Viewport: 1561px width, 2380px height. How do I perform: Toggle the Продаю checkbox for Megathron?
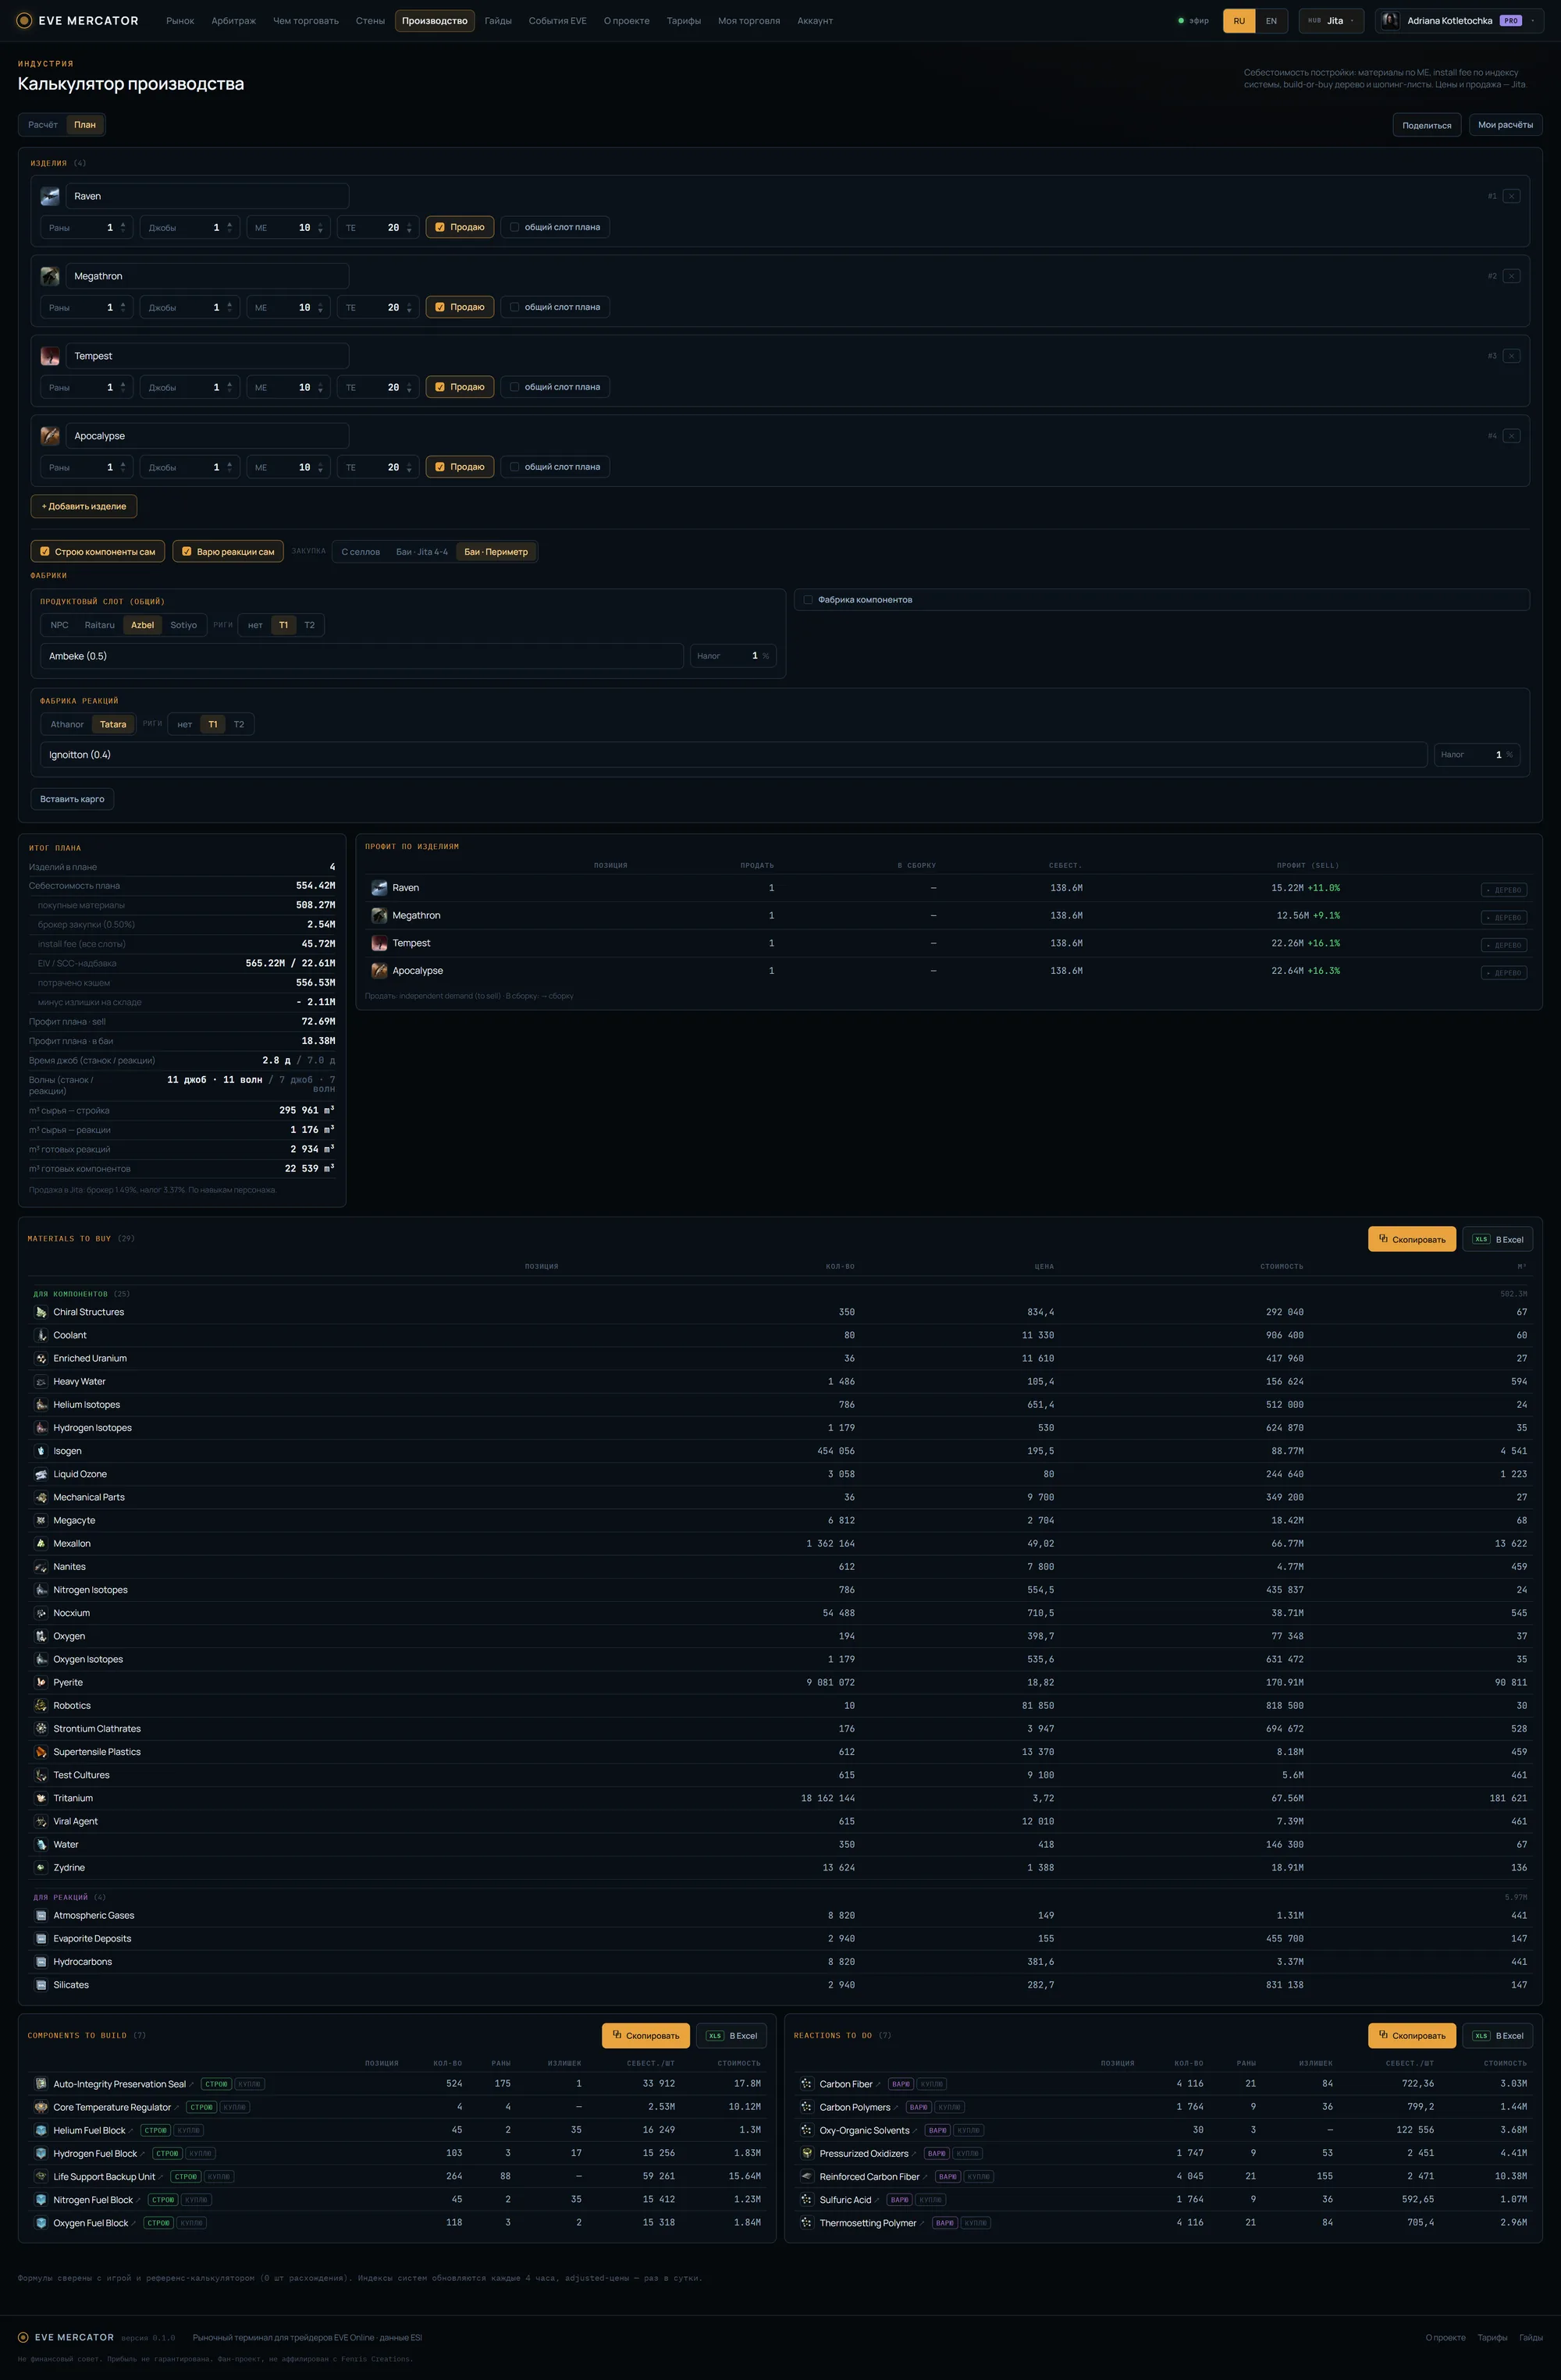coord(440,307)
